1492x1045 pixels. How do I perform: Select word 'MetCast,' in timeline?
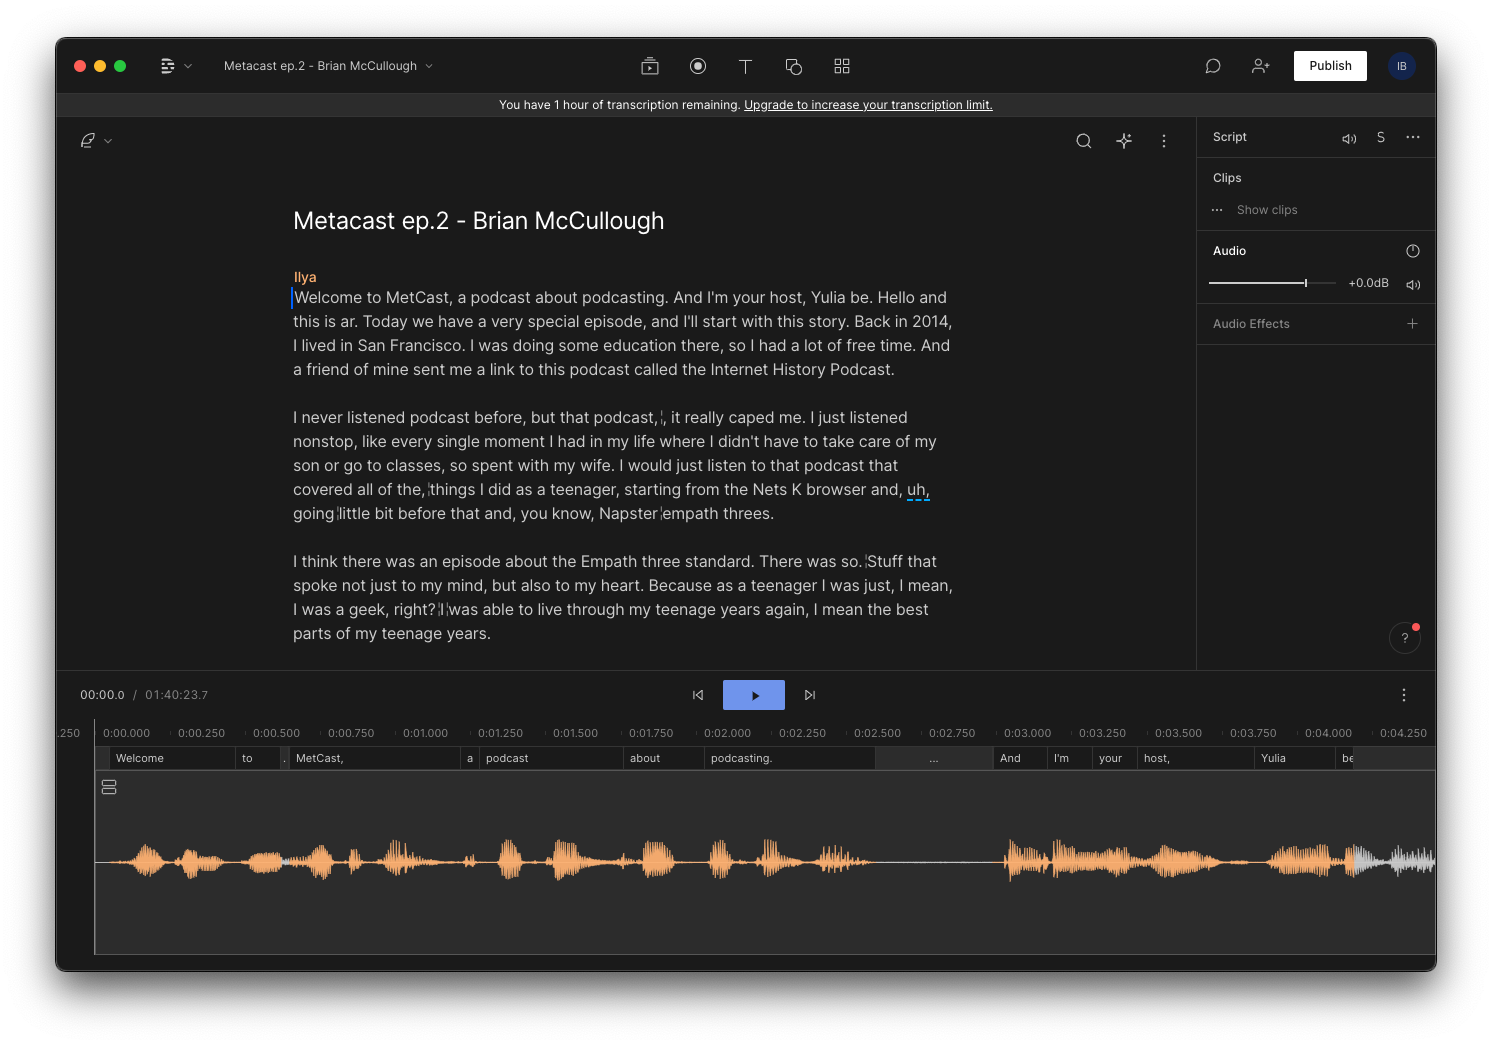375,758
